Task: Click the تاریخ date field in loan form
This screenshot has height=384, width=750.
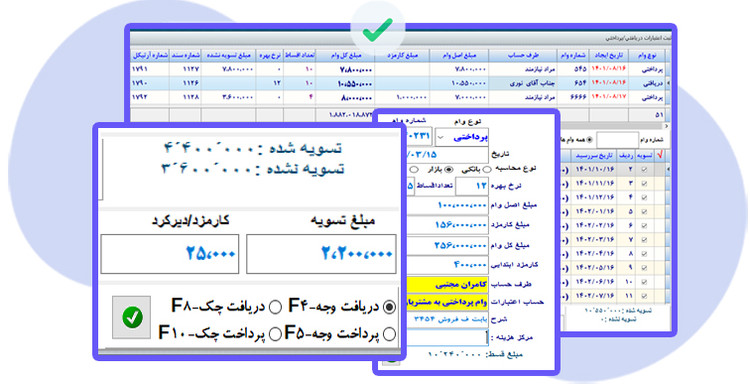Action: pos(447,155)
